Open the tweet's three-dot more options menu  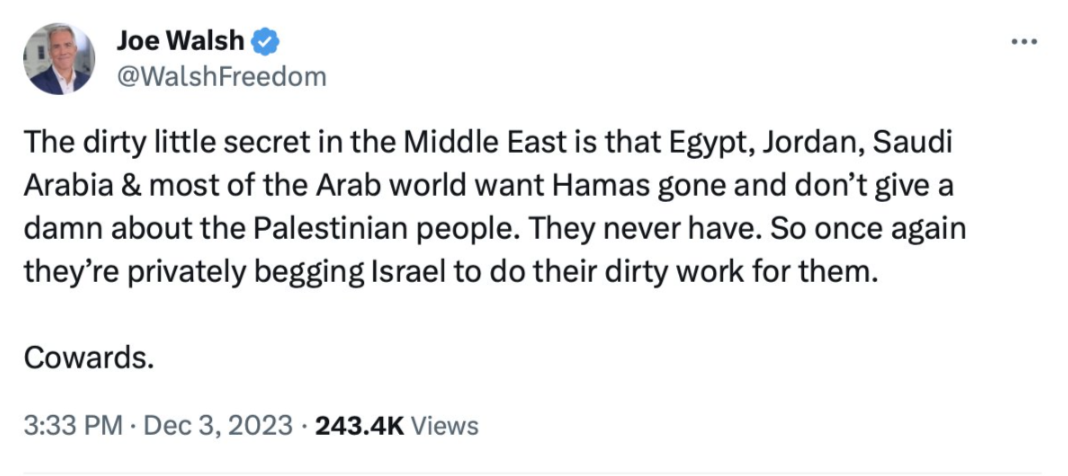[x=1025, y=42]
